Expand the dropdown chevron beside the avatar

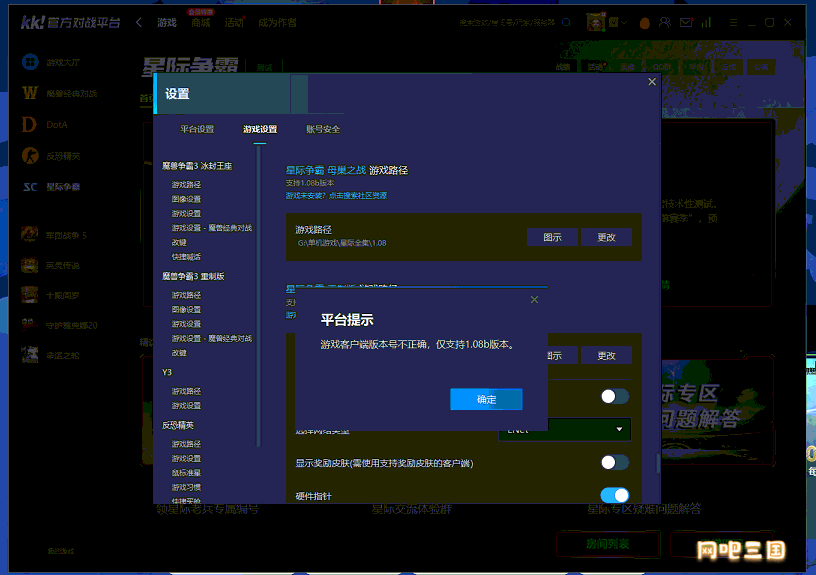click(623, 23)
